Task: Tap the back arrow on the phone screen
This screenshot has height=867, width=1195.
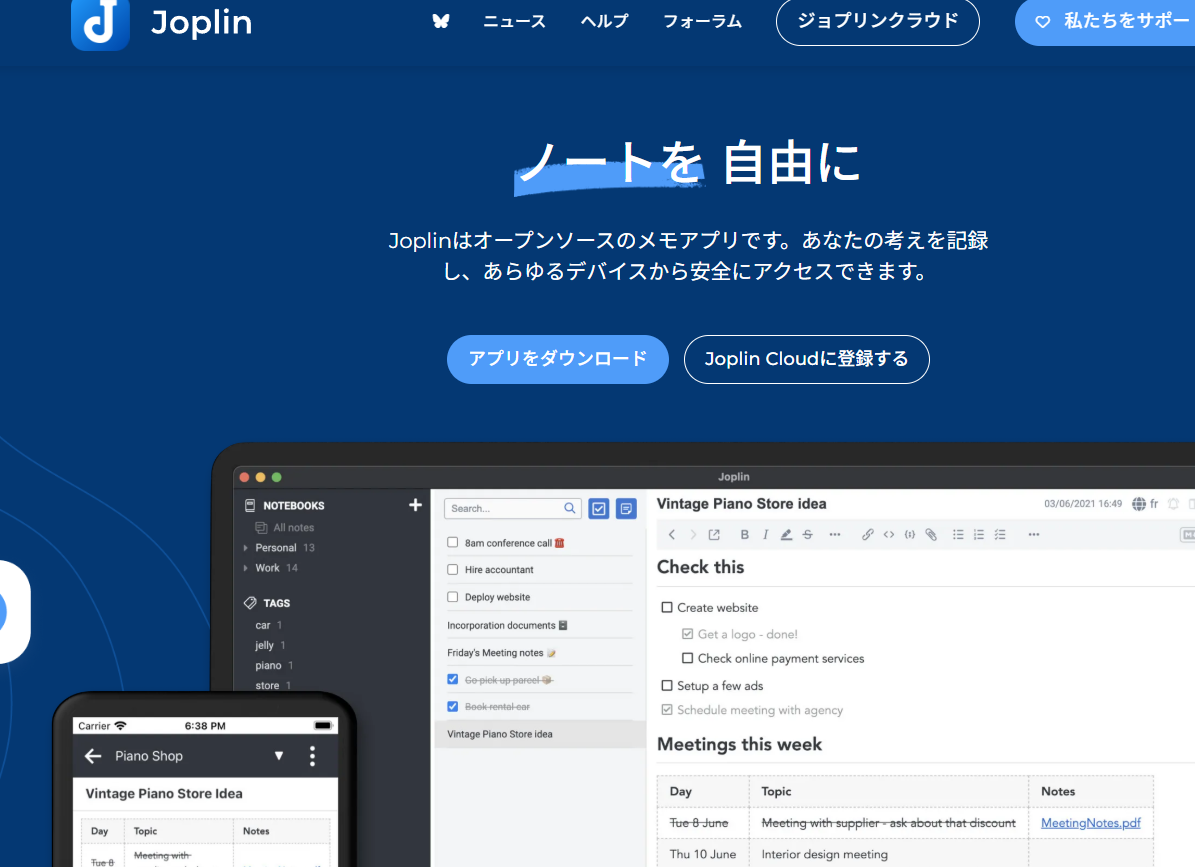Action: [93, 756]
